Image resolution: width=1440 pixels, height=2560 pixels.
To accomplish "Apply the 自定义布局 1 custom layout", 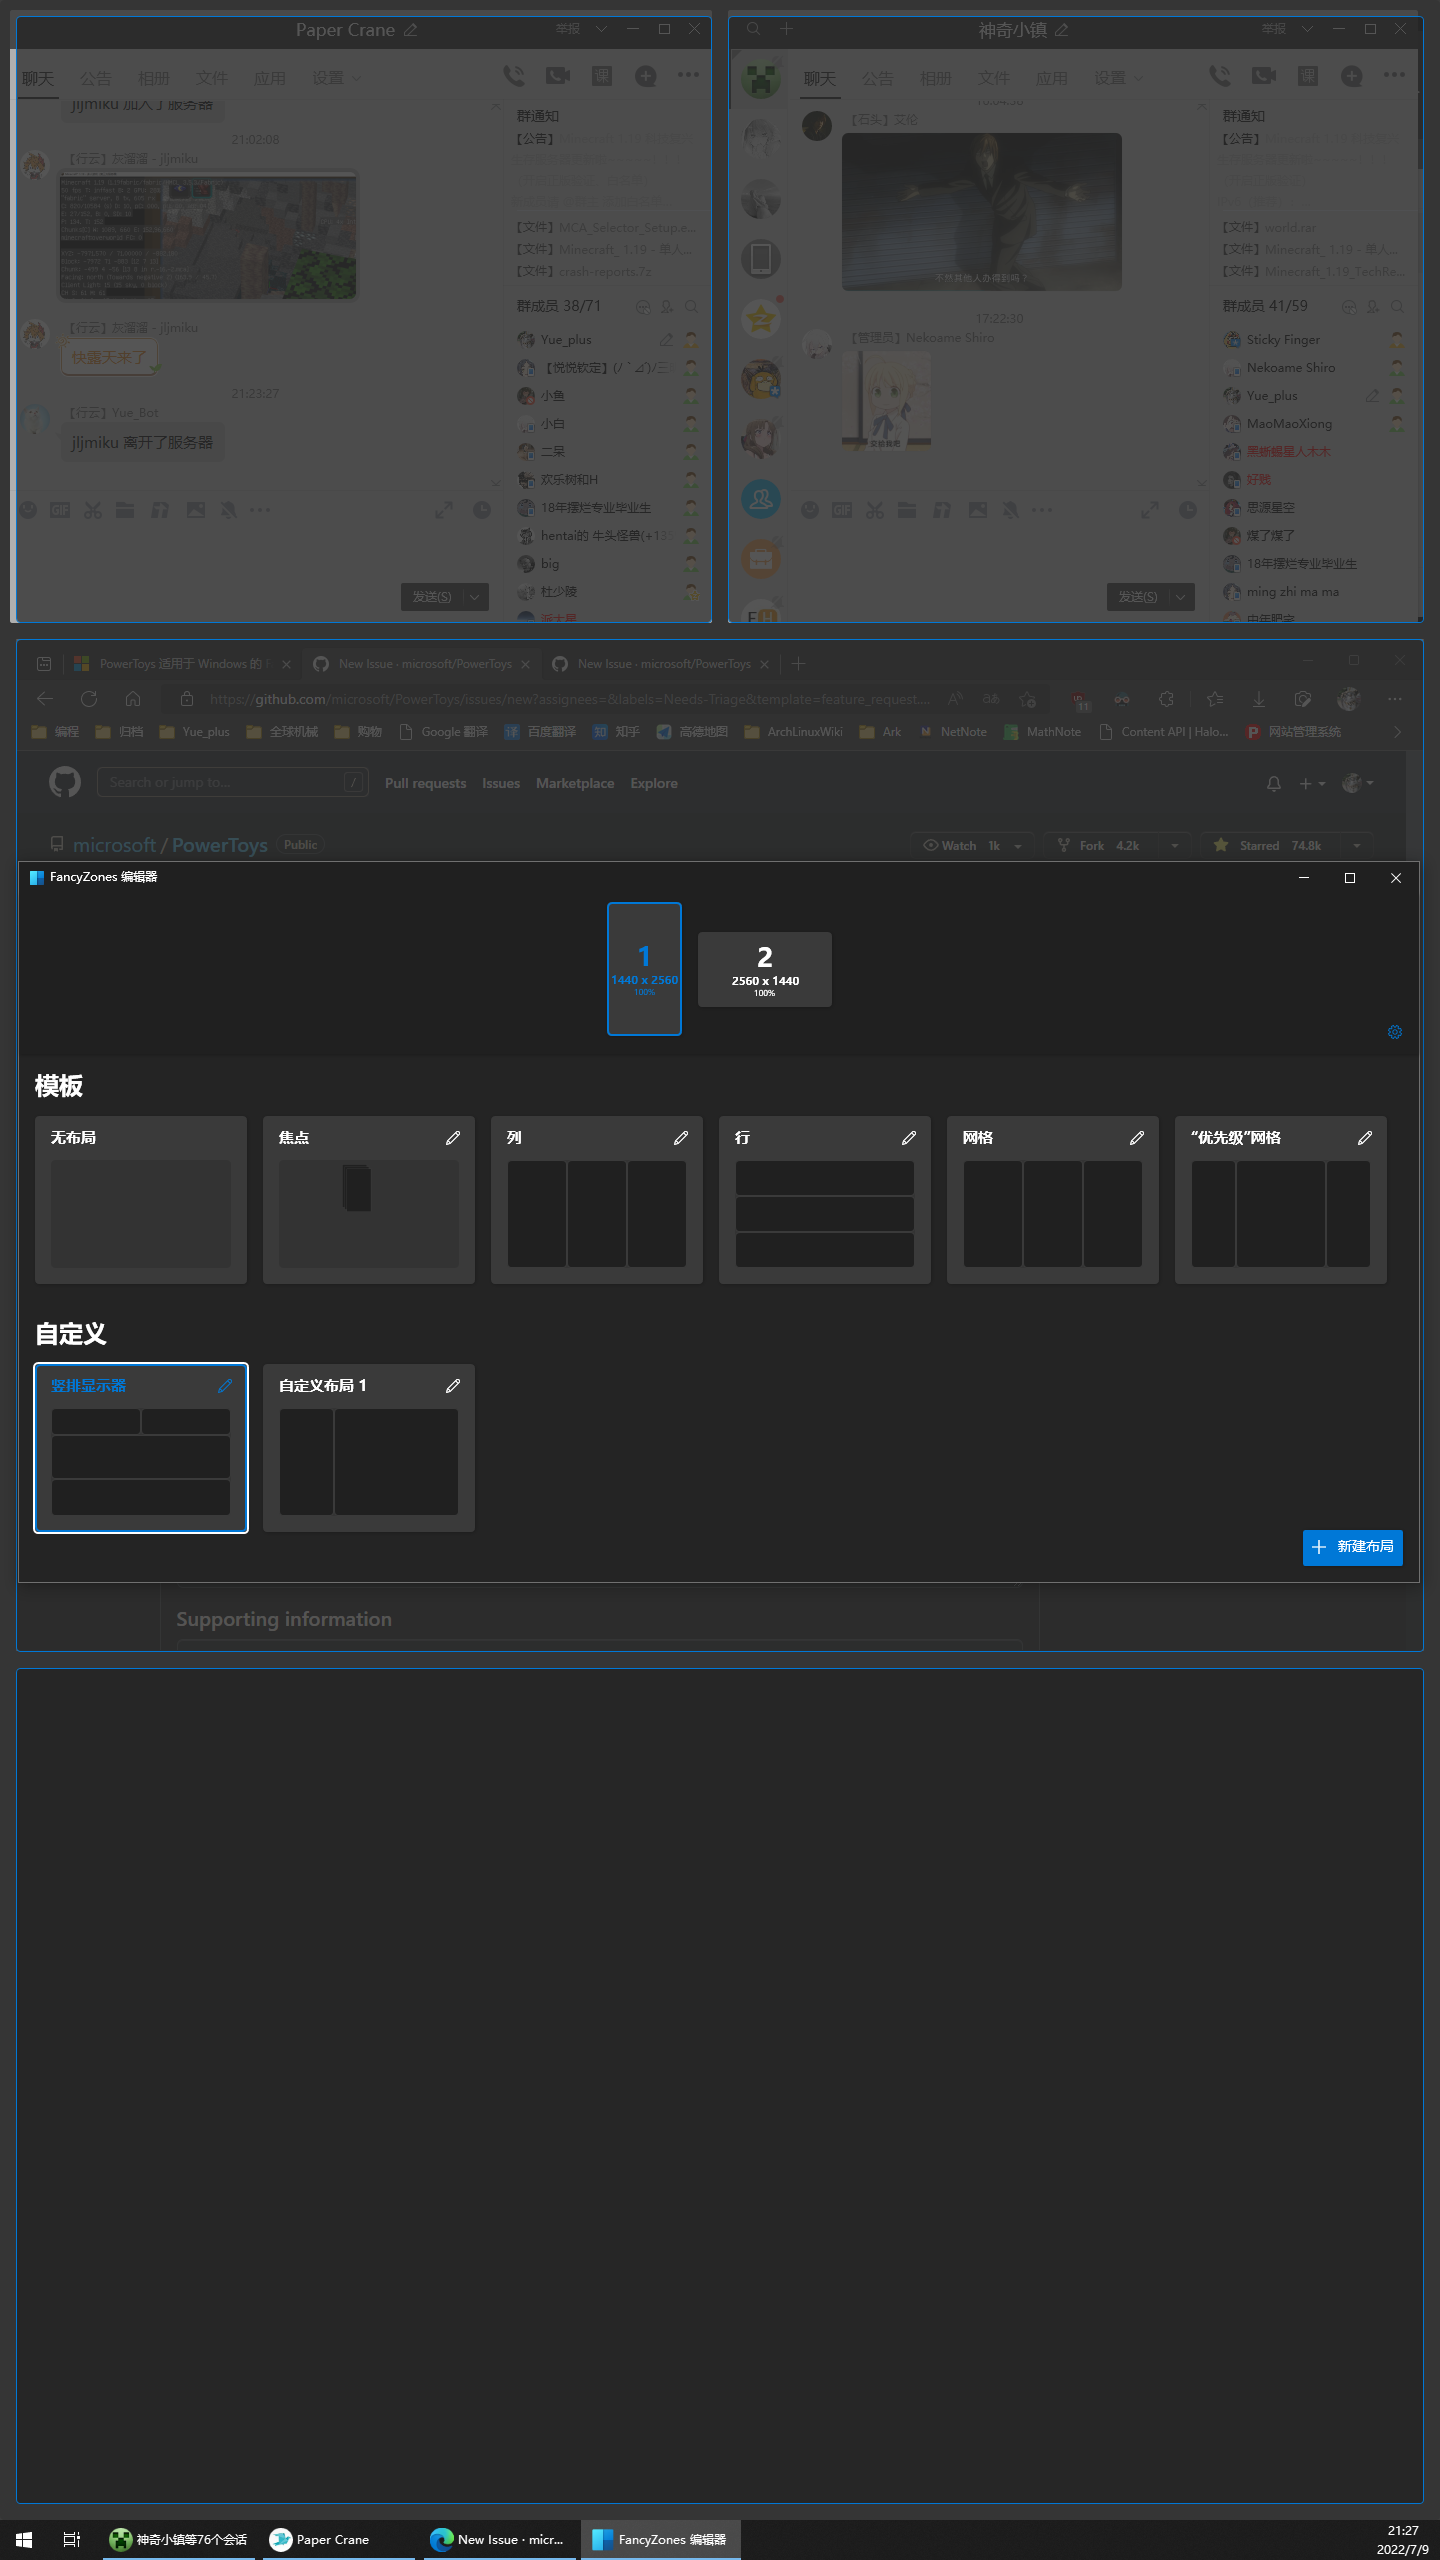I will tap(369, 1448).
